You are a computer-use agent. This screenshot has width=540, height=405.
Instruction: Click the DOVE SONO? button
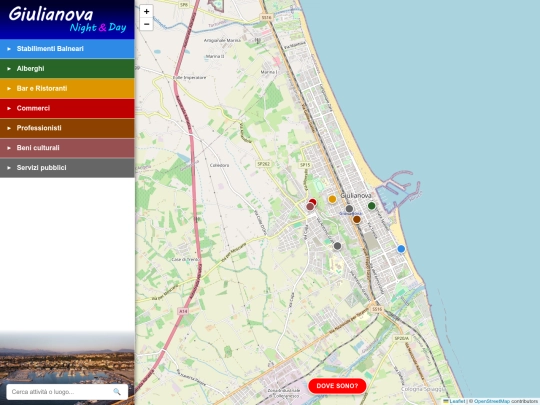point(337,386)
